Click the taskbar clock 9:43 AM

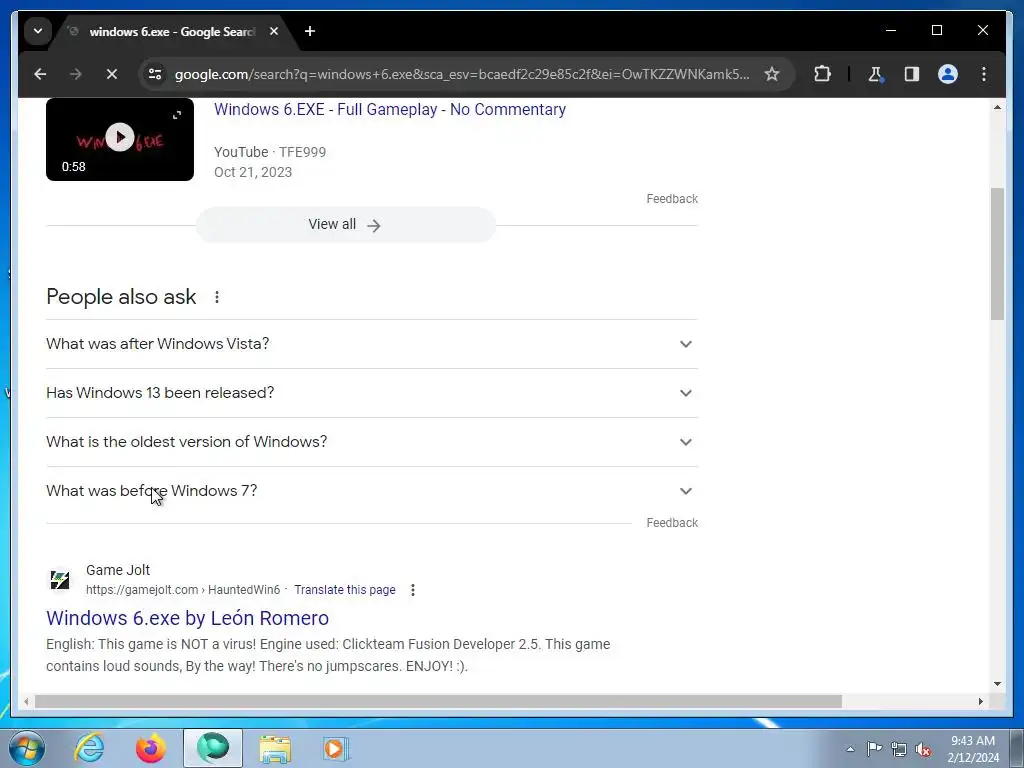(x=973, y=749)
